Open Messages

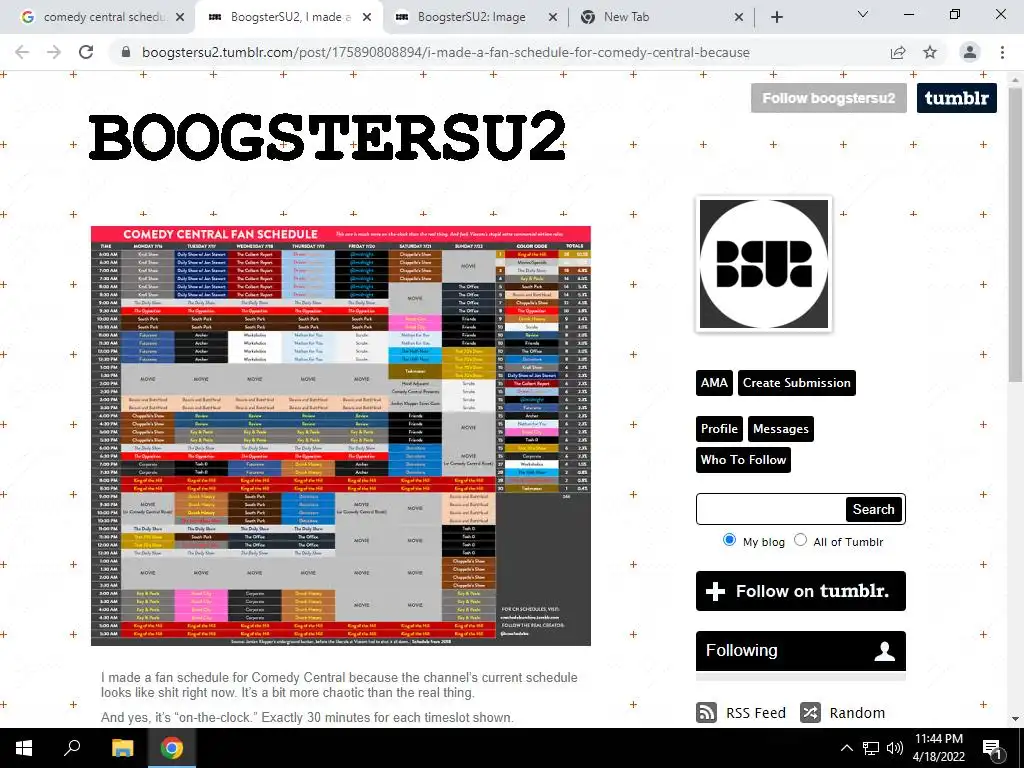pyautogui.click(x=781, y=429)
